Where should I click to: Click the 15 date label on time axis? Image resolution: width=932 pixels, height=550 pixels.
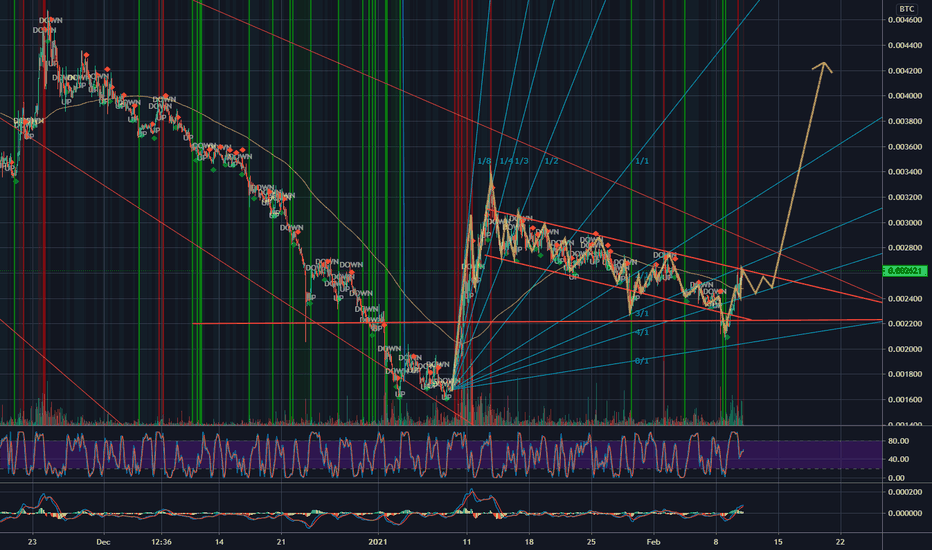778,542
